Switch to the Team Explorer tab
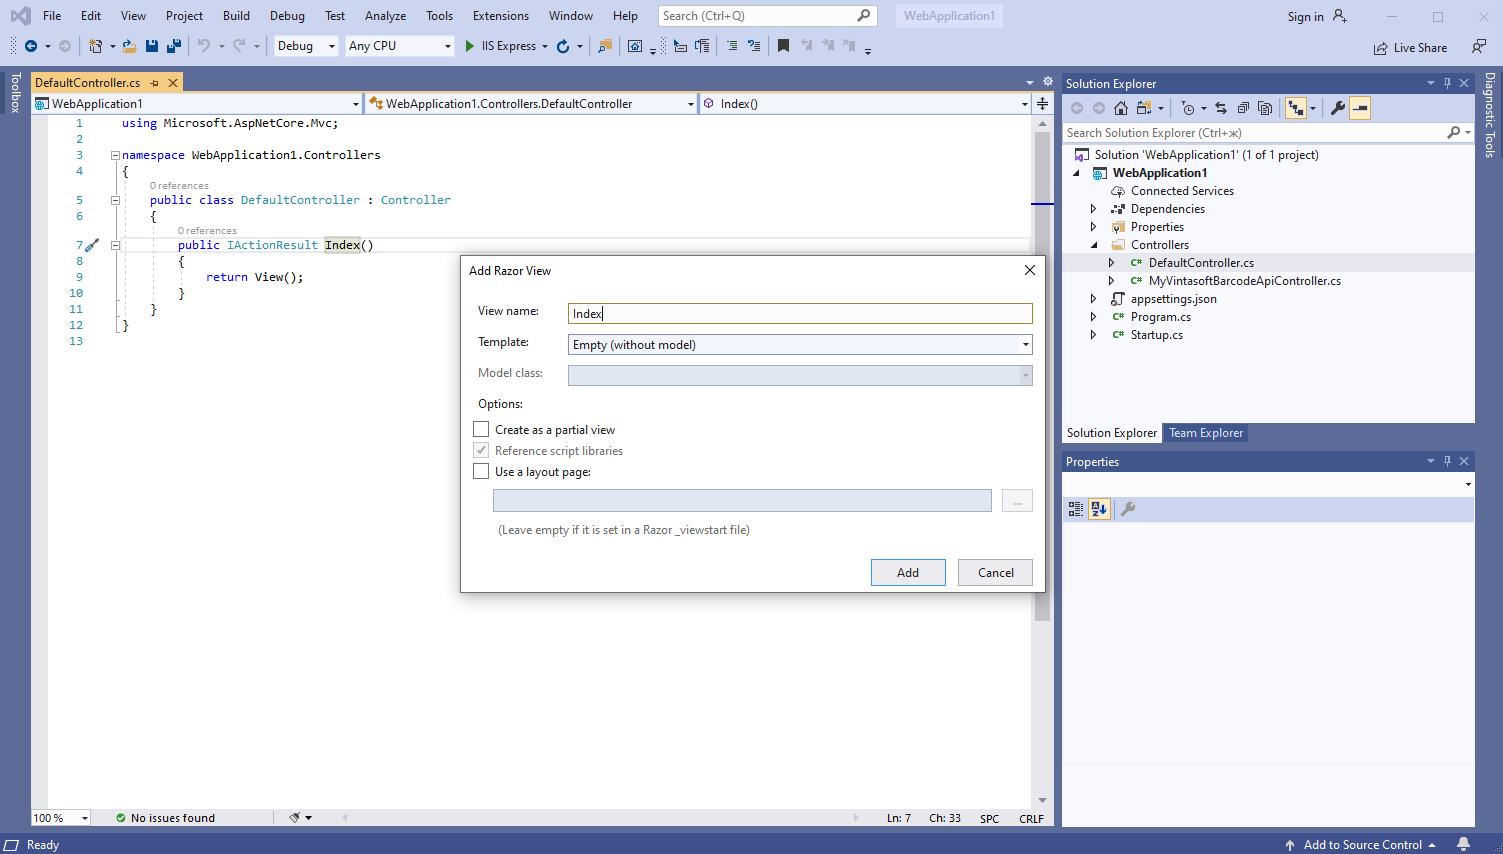The height and width of the screenshot is (854, 1503). click(1205, 432)
